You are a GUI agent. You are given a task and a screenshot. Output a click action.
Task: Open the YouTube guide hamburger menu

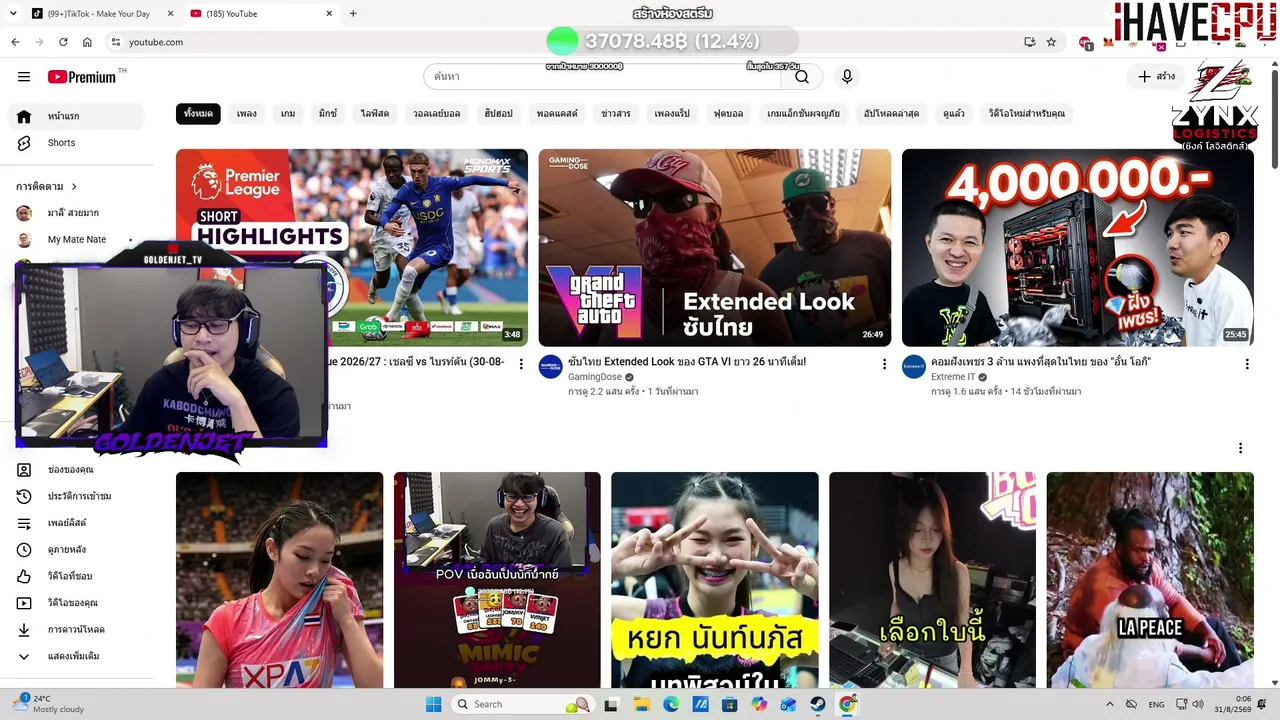pyautogui.click(x=24, y=77)
